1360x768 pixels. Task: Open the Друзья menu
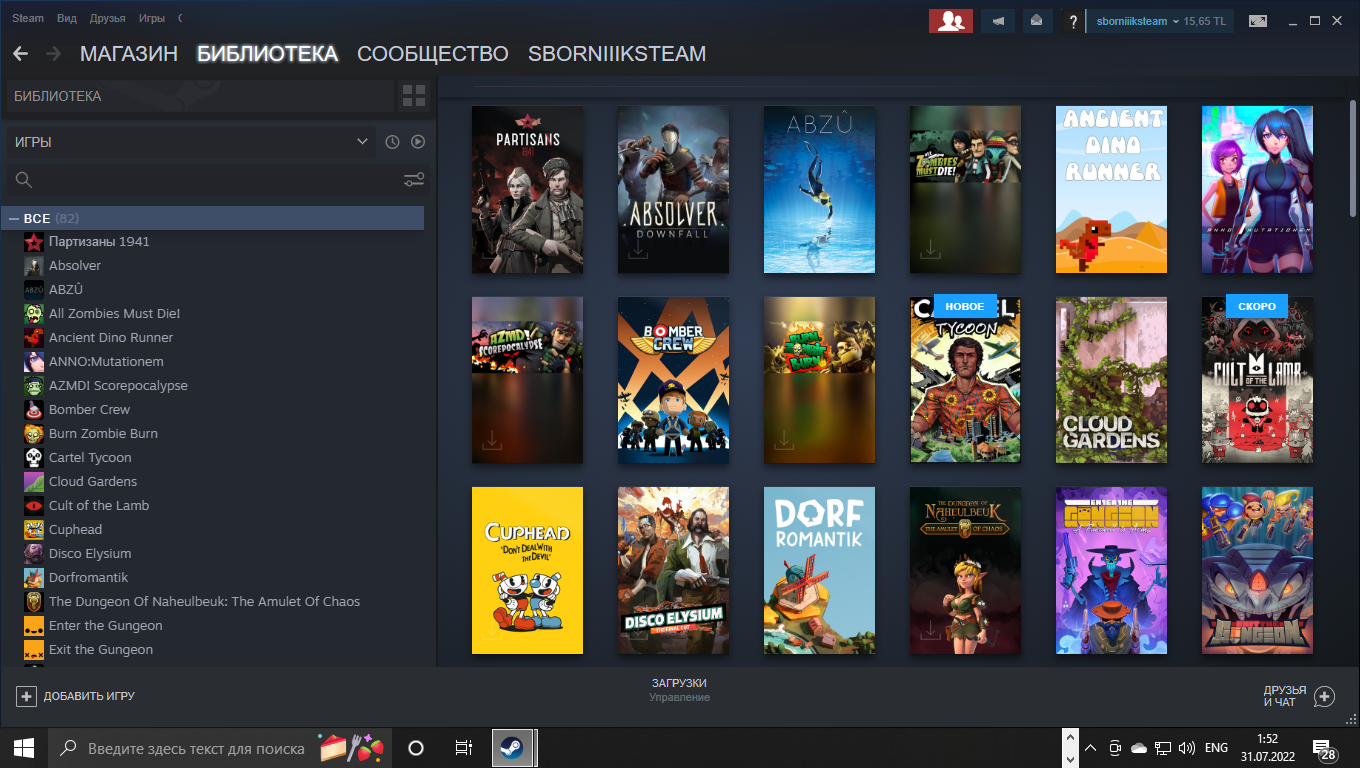point(107,18)
